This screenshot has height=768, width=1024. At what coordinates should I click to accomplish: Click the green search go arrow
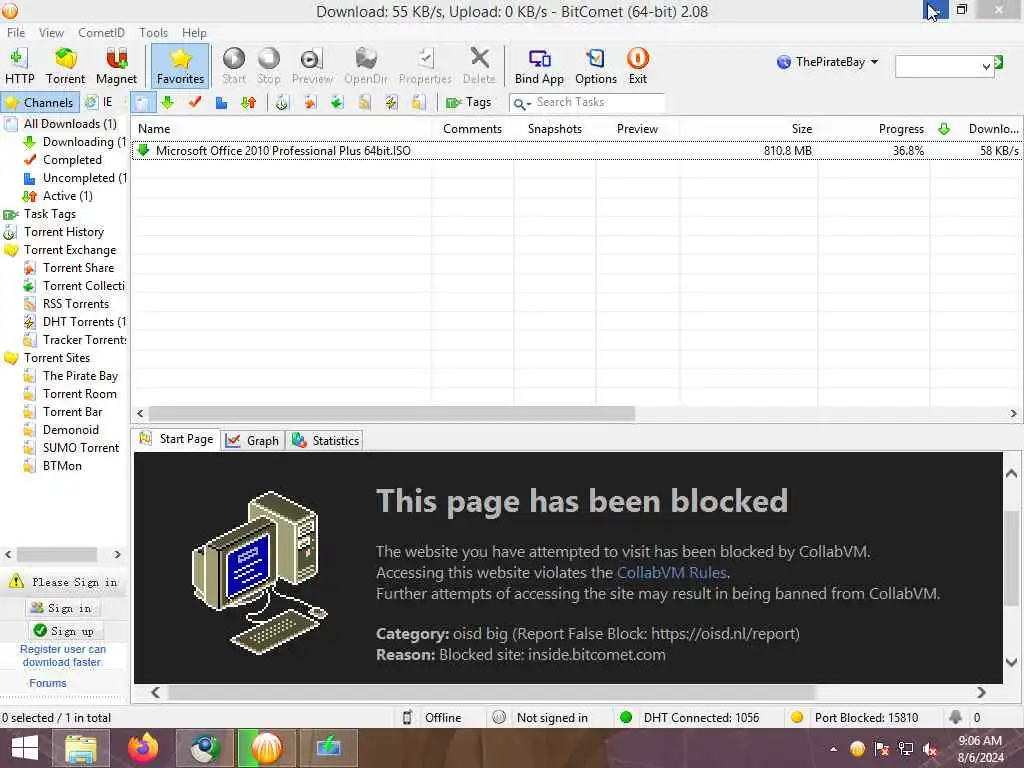coord(999,63)
